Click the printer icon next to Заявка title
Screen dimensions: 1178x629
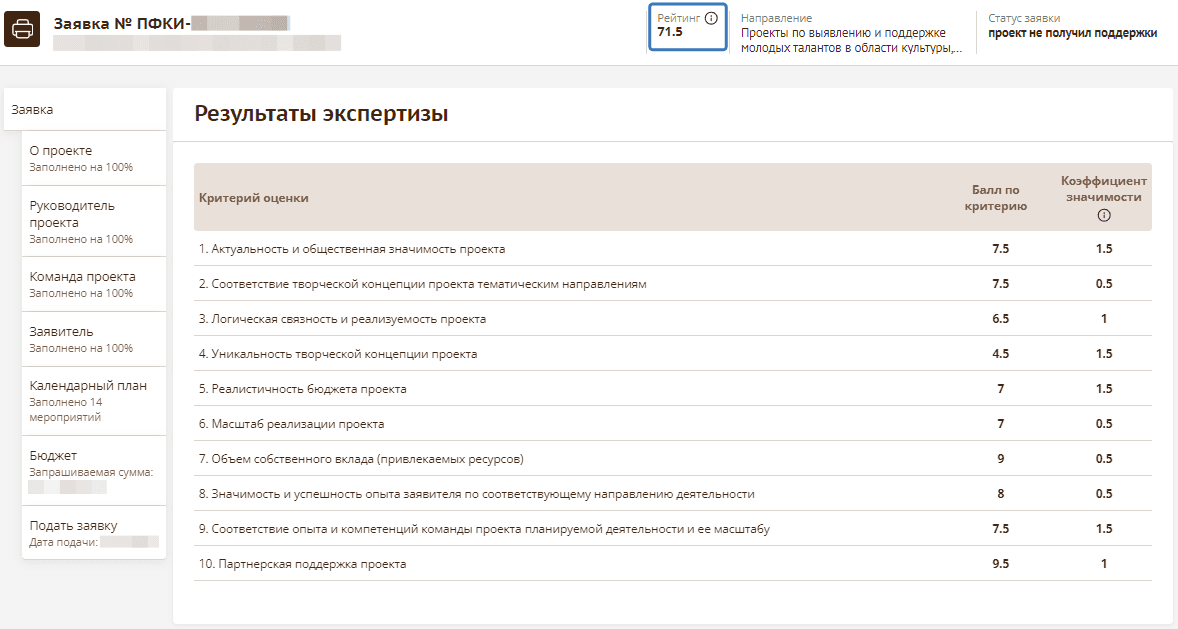click(22, 30)
